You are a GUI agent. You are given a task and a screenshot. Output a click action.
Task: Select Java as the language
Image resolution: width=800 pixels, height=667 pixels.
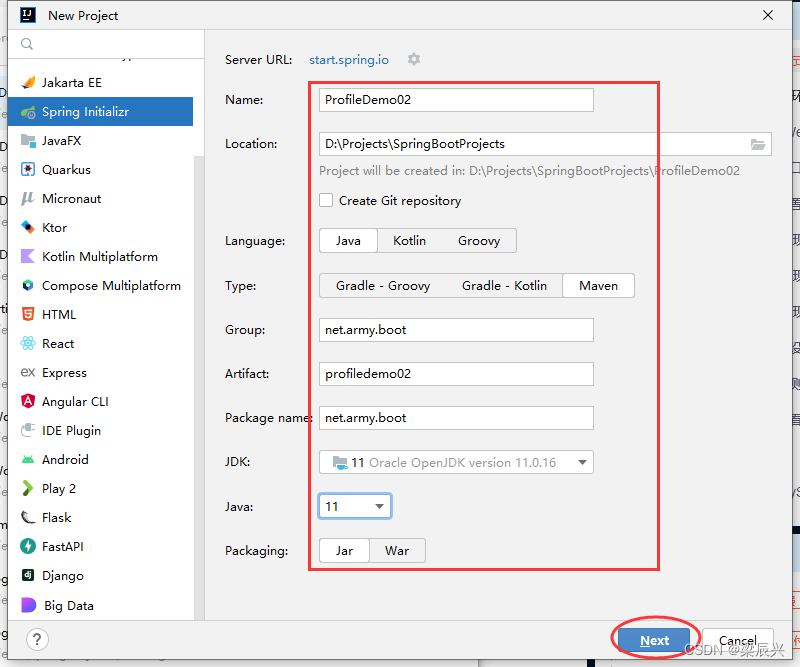point(348,240)
